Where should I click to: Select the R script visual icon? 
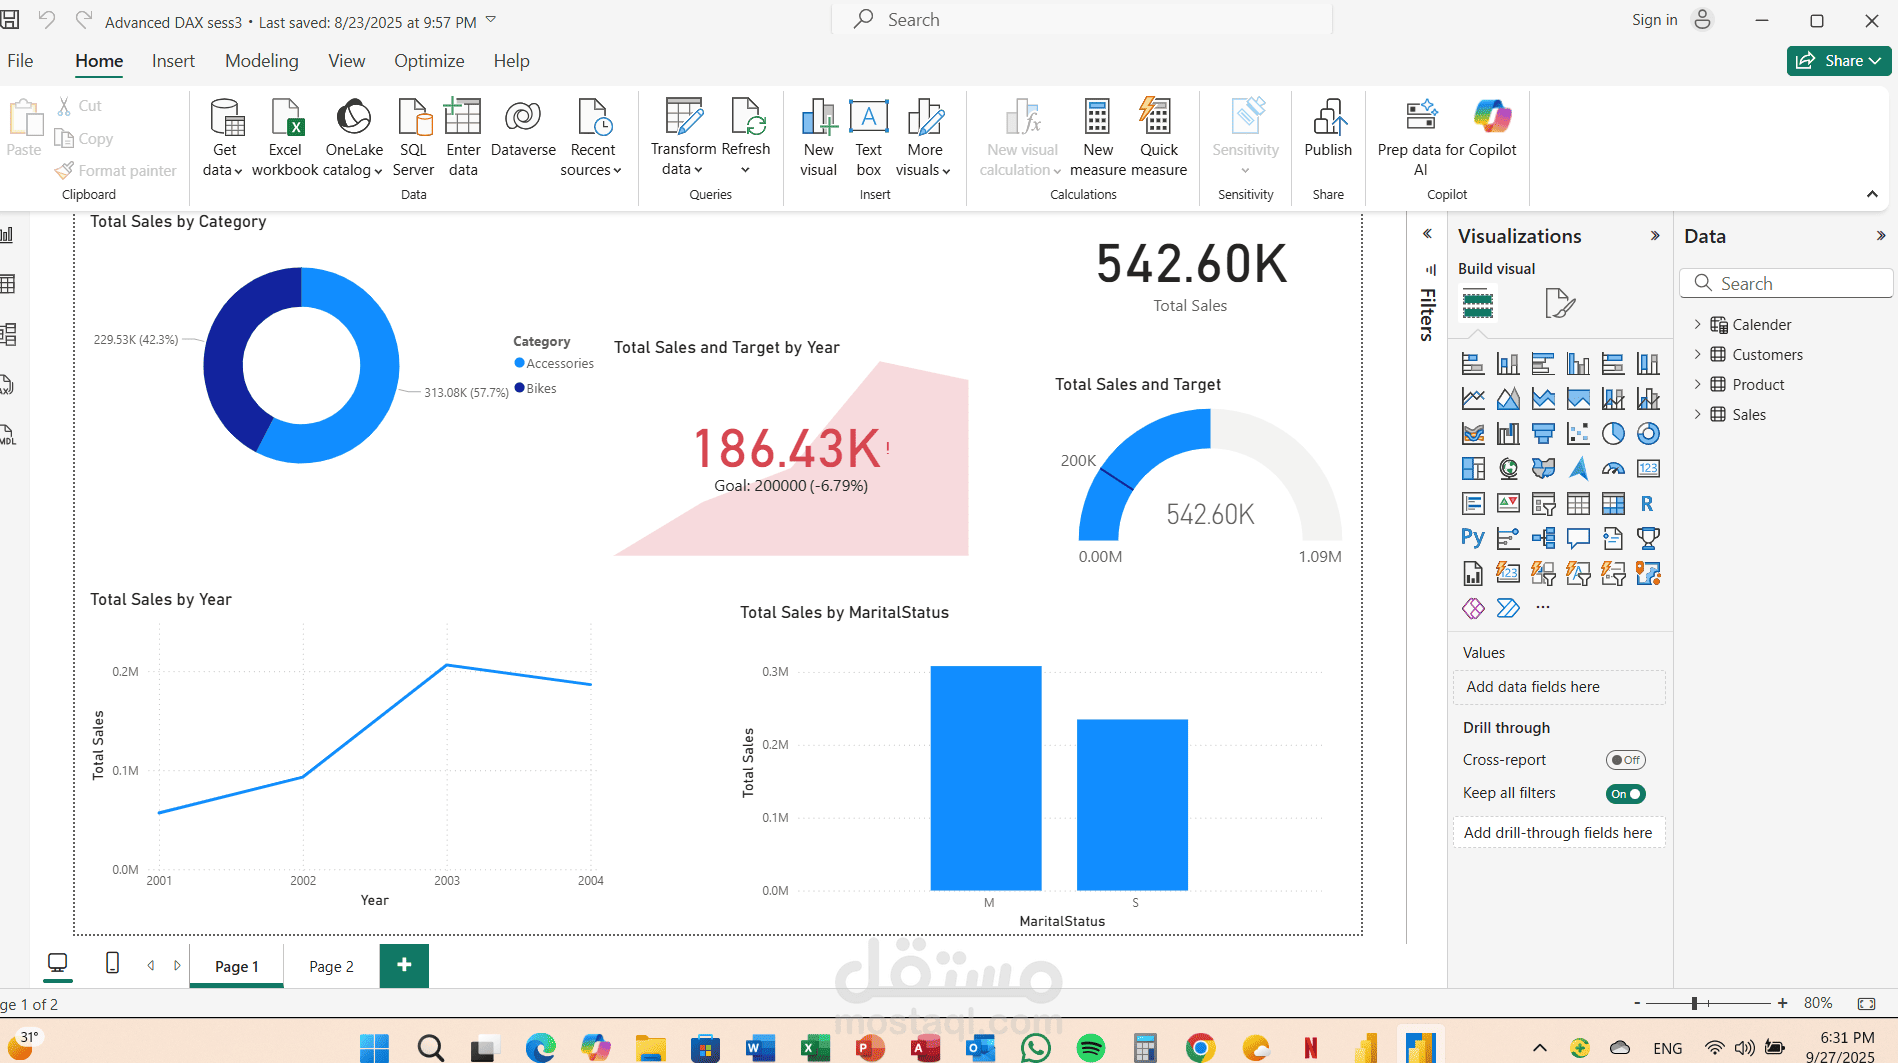[1647, 504]
